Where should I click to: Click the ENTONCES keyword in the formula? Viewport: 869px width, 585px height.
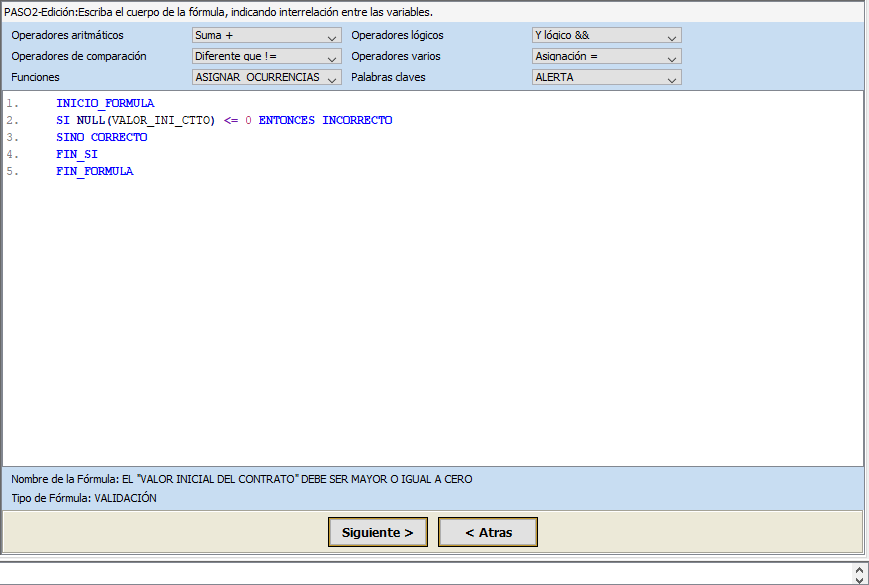286,120
